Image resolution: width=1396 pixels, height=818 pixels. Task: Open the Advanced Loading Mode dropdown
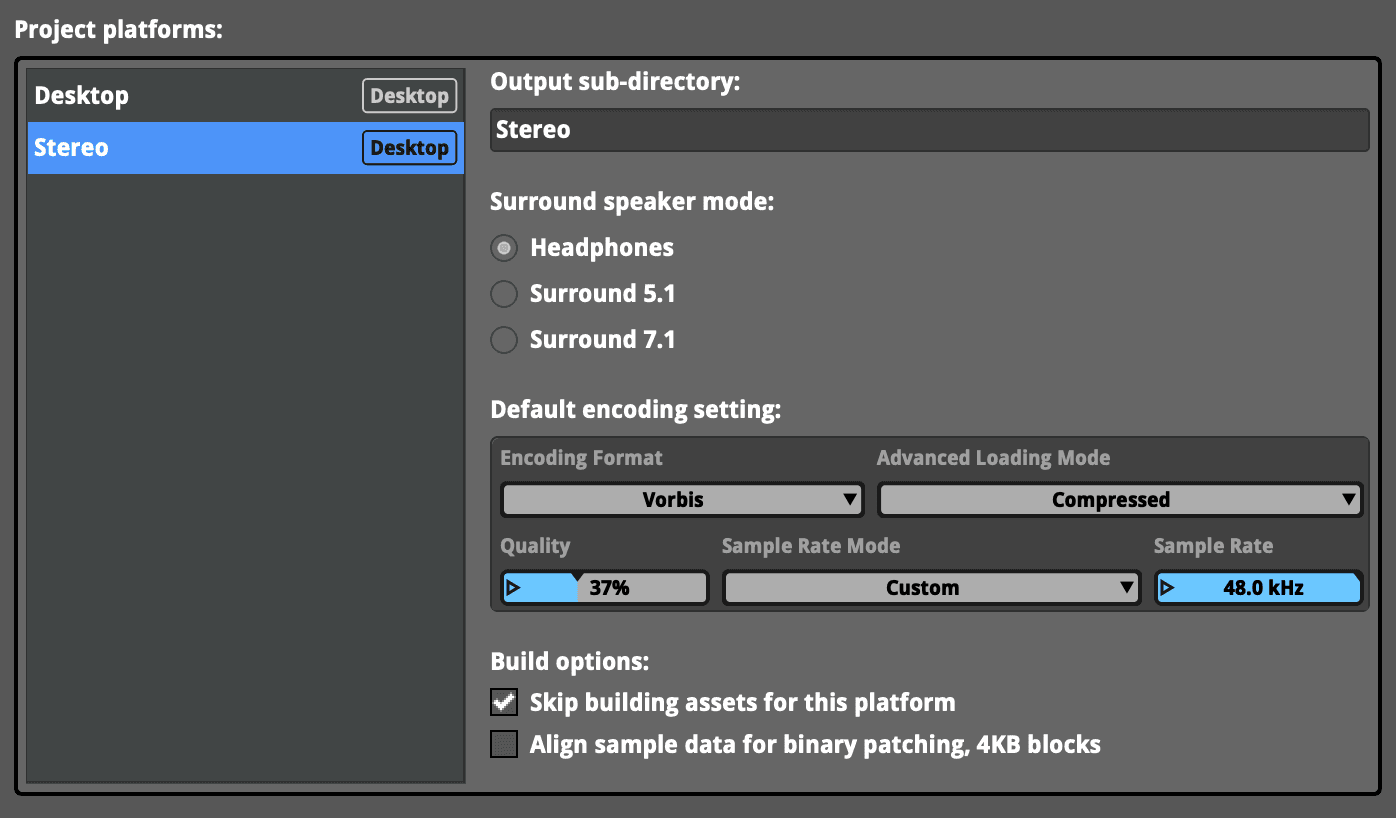point(1110,500)
